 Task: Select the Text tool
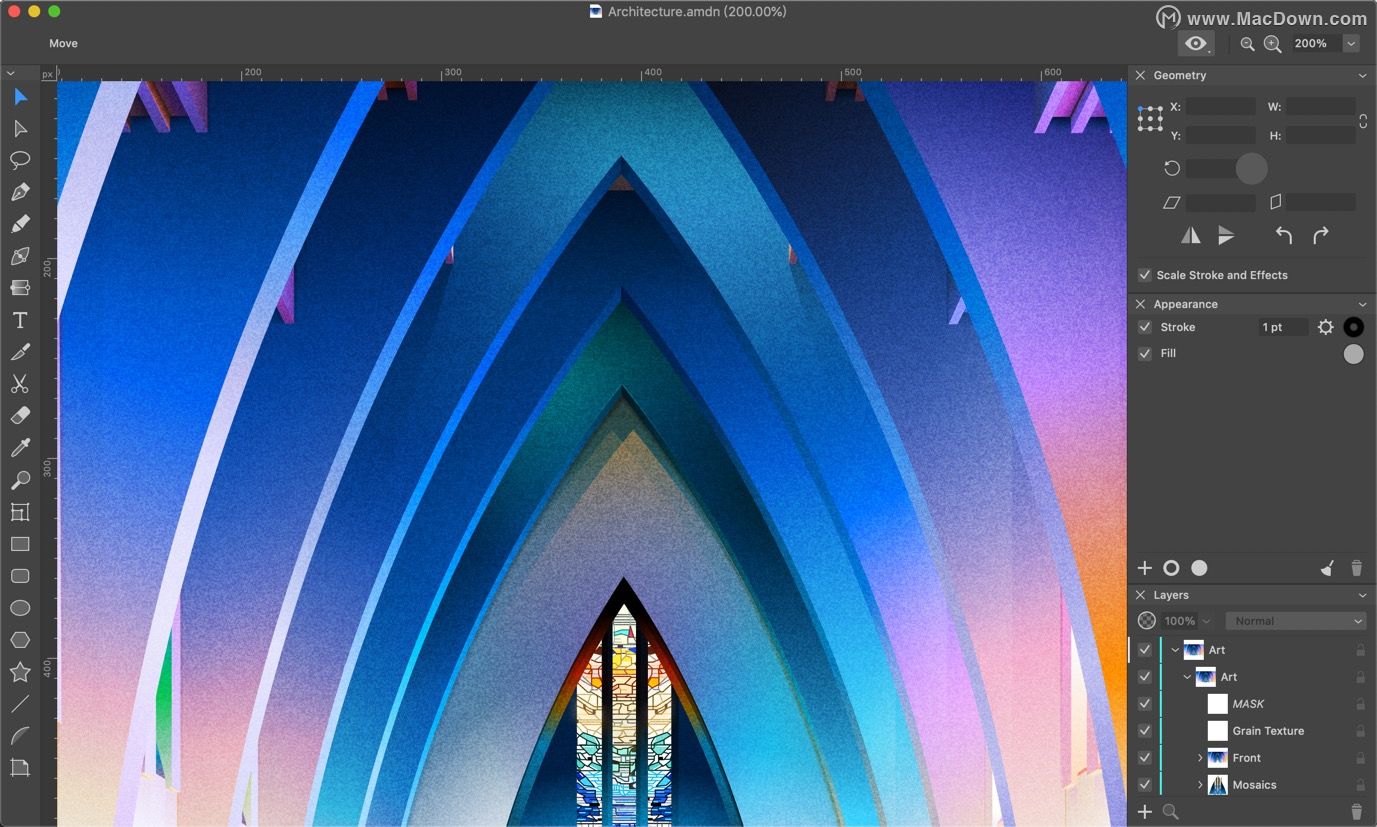click(x=20, y=320)
